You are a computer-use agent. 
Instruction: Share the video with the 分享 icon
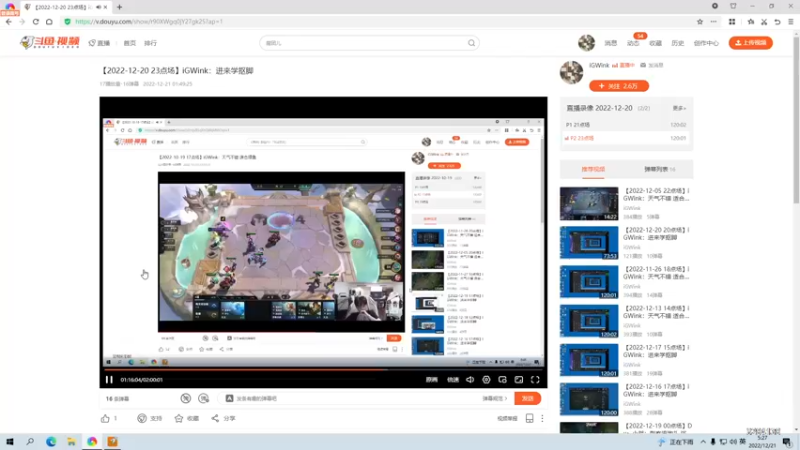pos(223,418)
